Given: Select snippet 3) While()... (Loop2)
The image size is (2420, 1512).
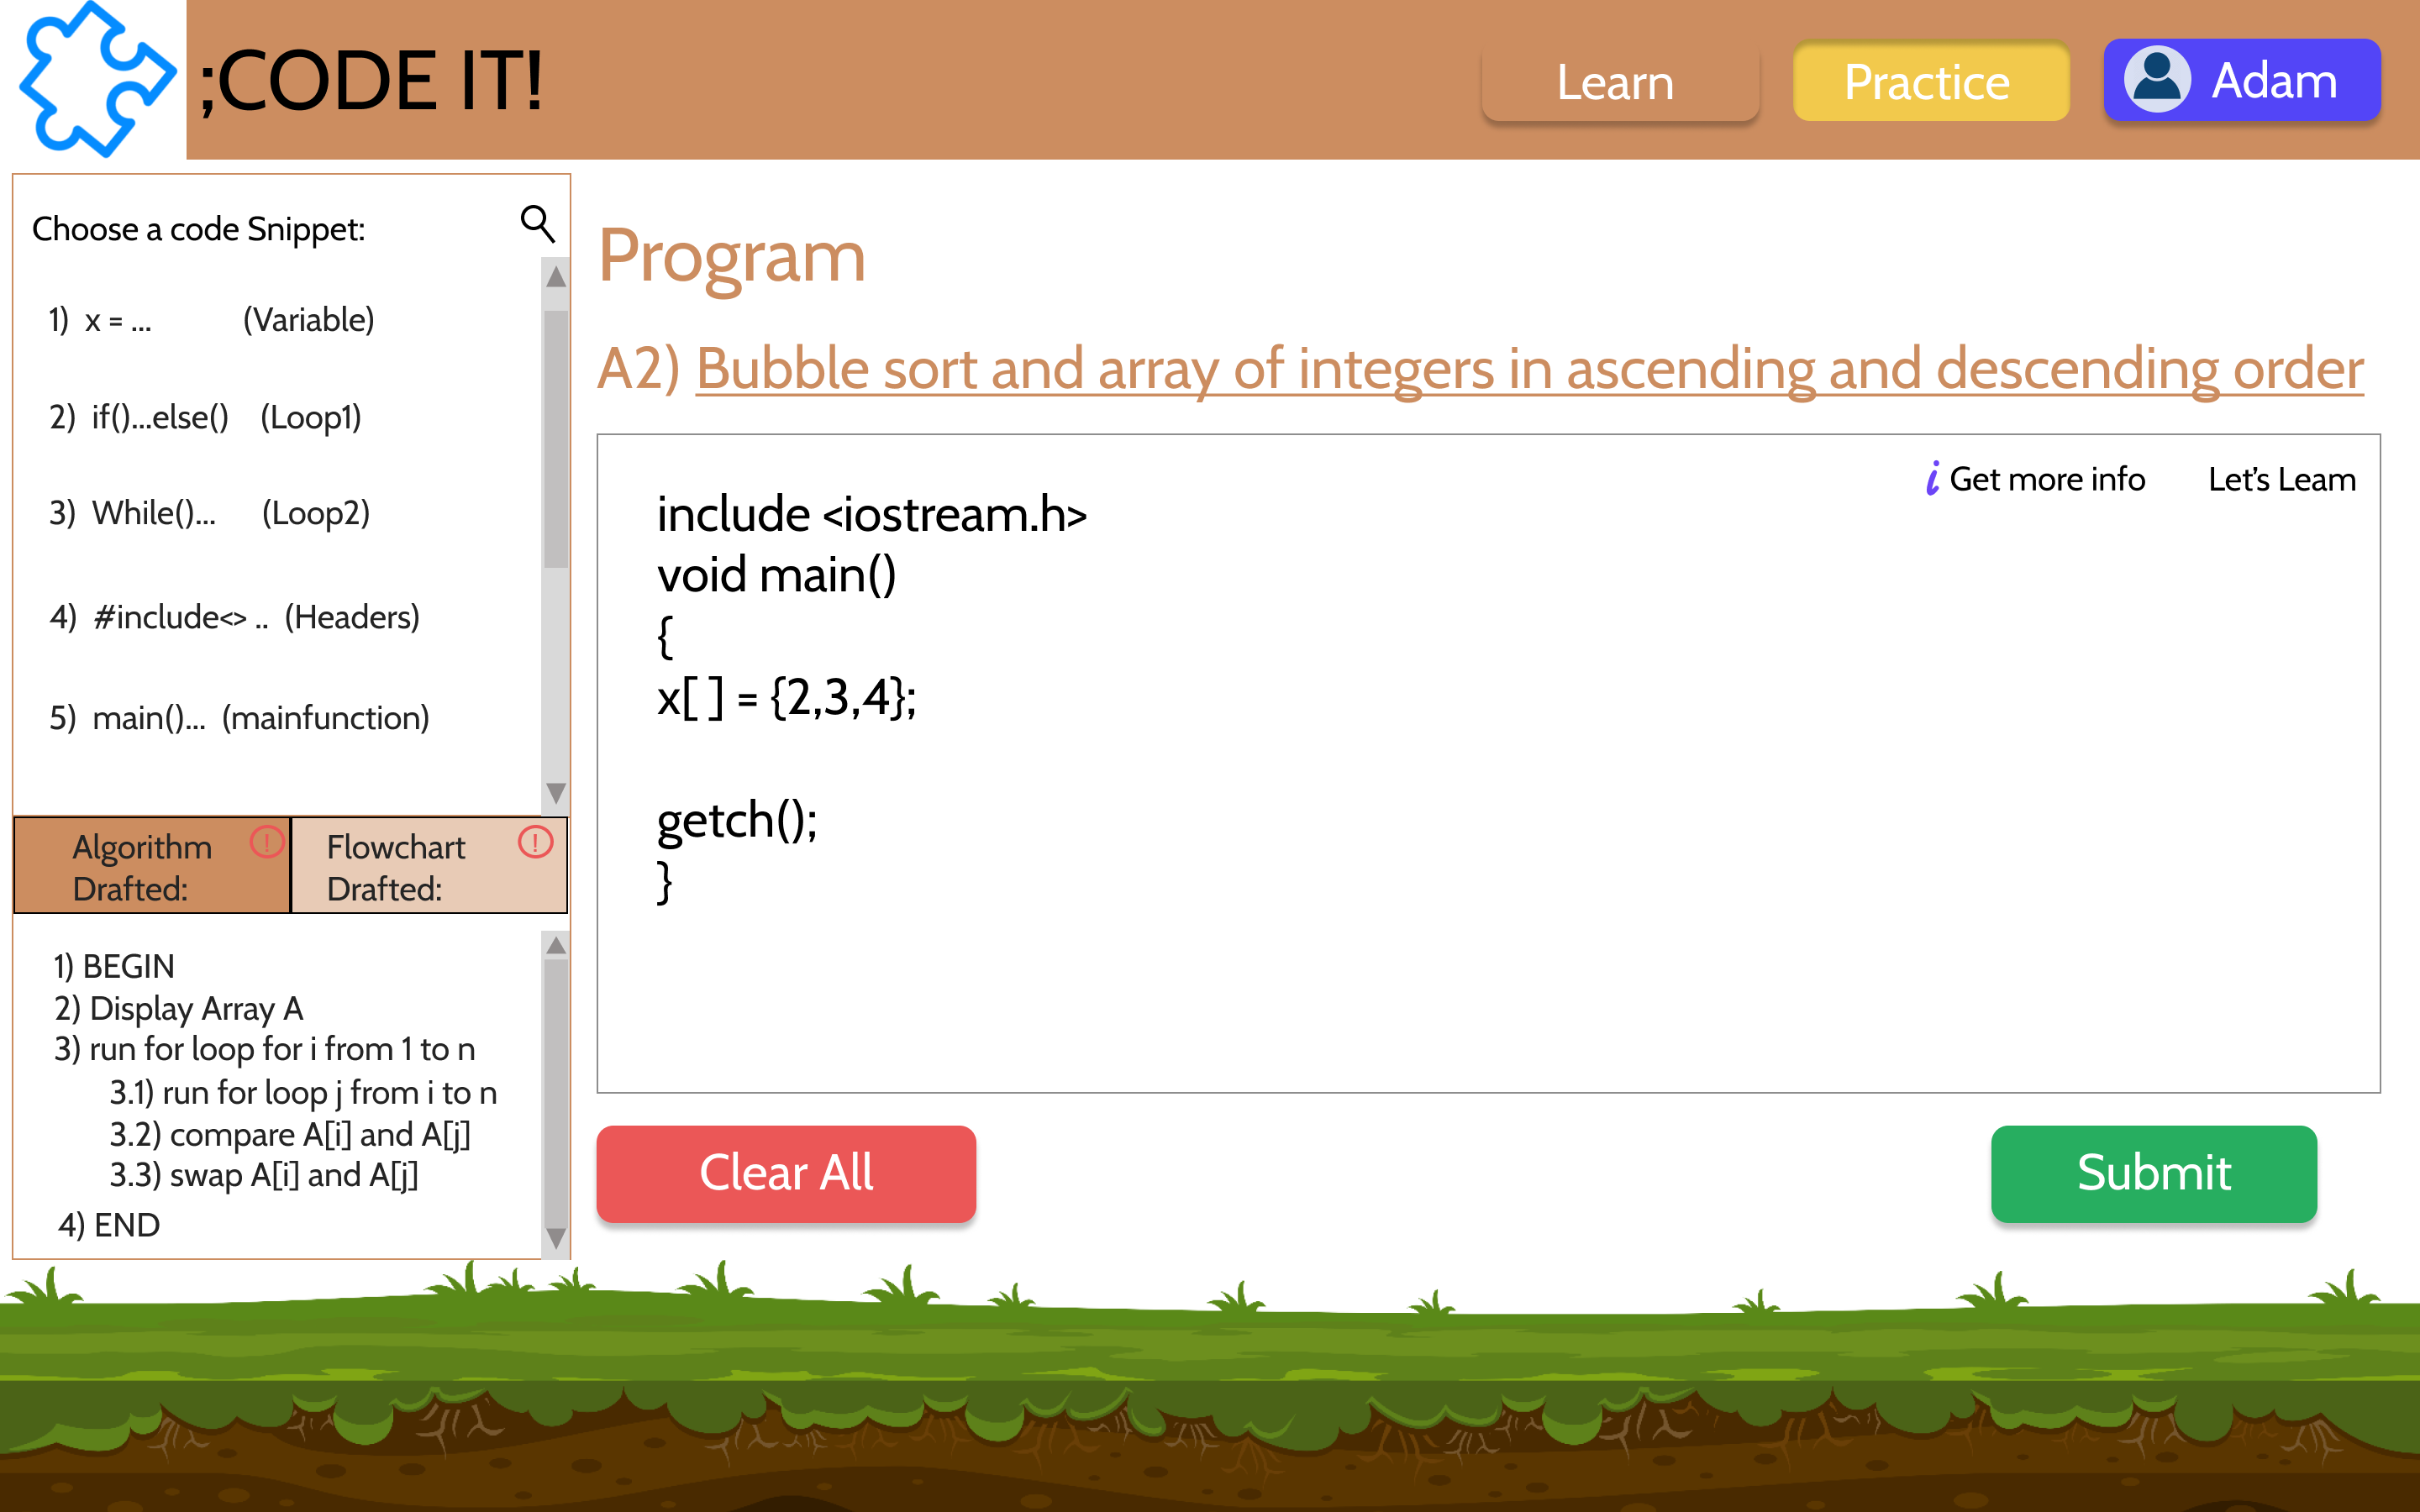Looking at the screenshot, I should (209, 513).
